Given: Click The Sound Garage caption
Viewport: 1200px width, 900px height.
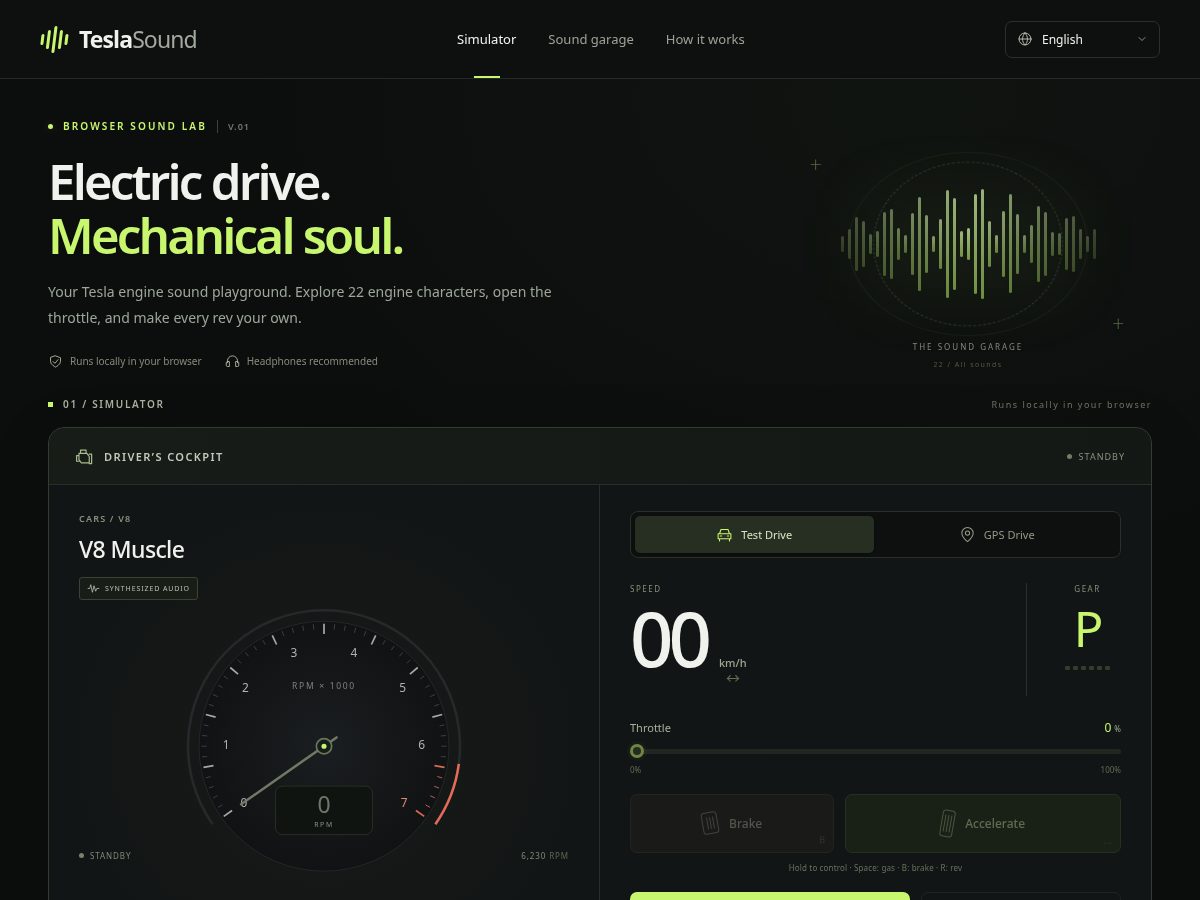Looking at the screenshot, I should pos(967,347).
